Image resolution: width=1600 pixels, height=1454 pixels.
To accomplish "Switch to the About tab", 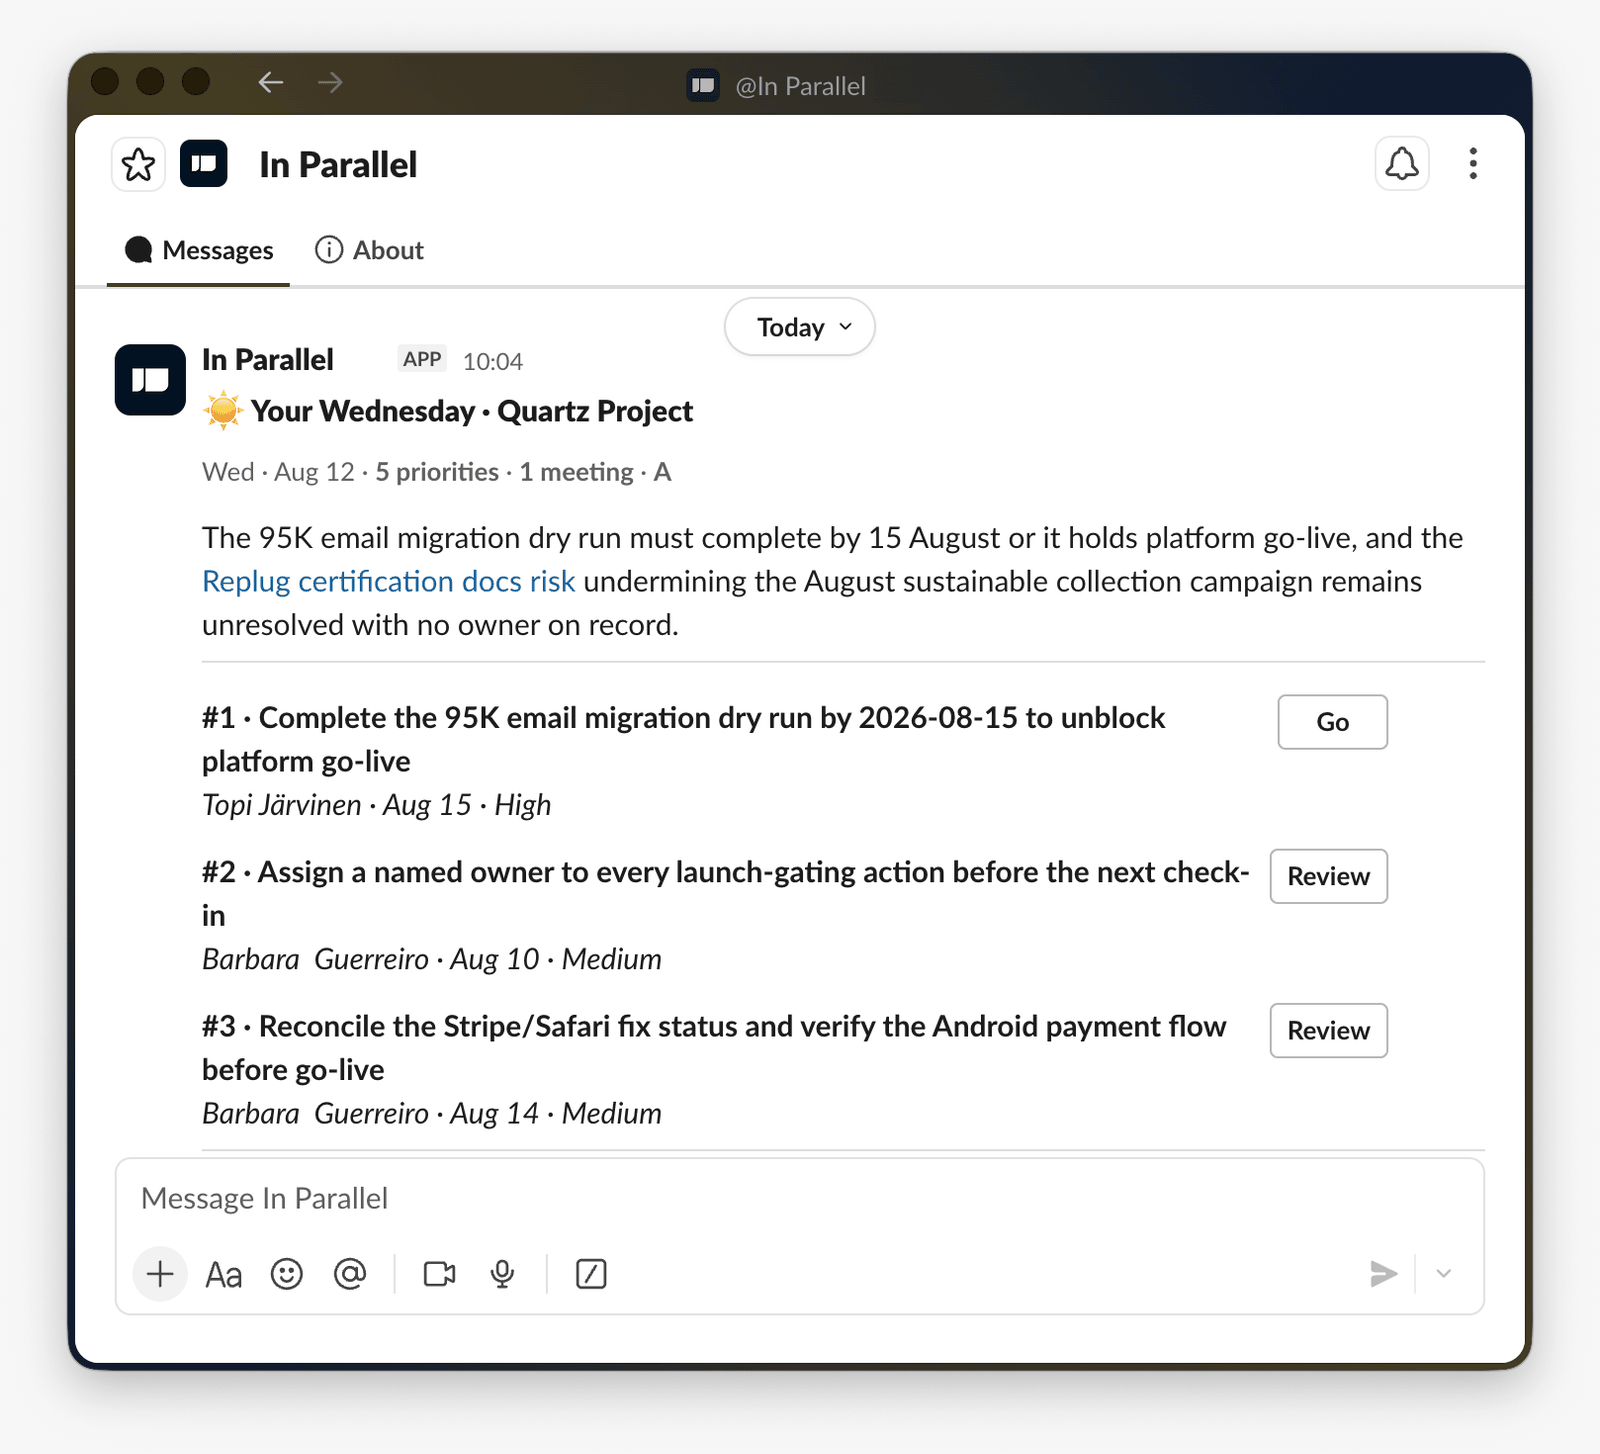I will click(370, 250).
